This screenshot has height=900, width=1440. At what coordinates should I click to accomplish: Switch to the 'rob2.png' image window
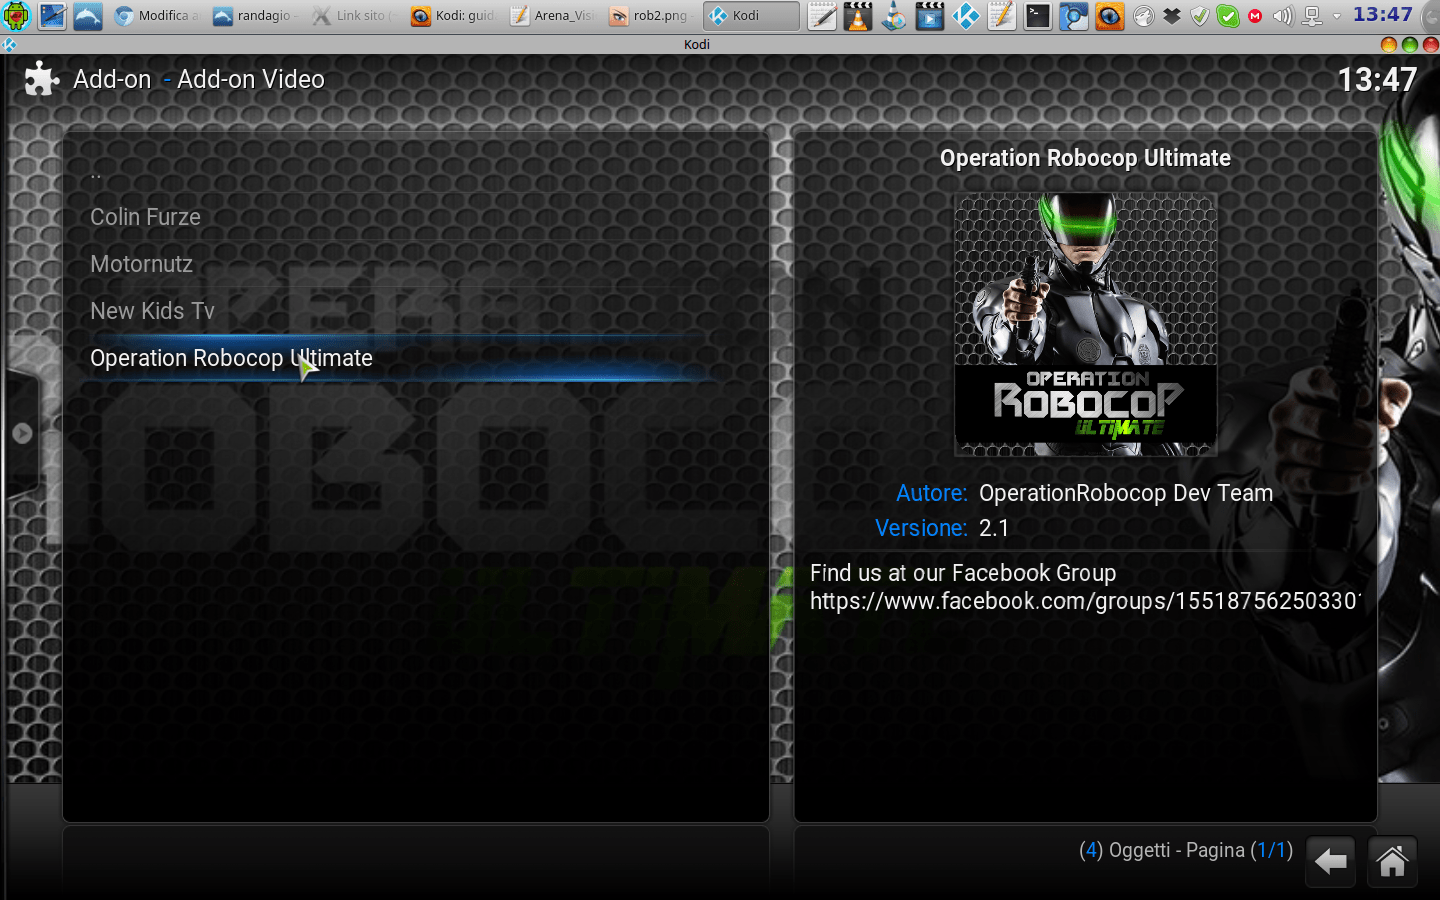click(651, 16)
